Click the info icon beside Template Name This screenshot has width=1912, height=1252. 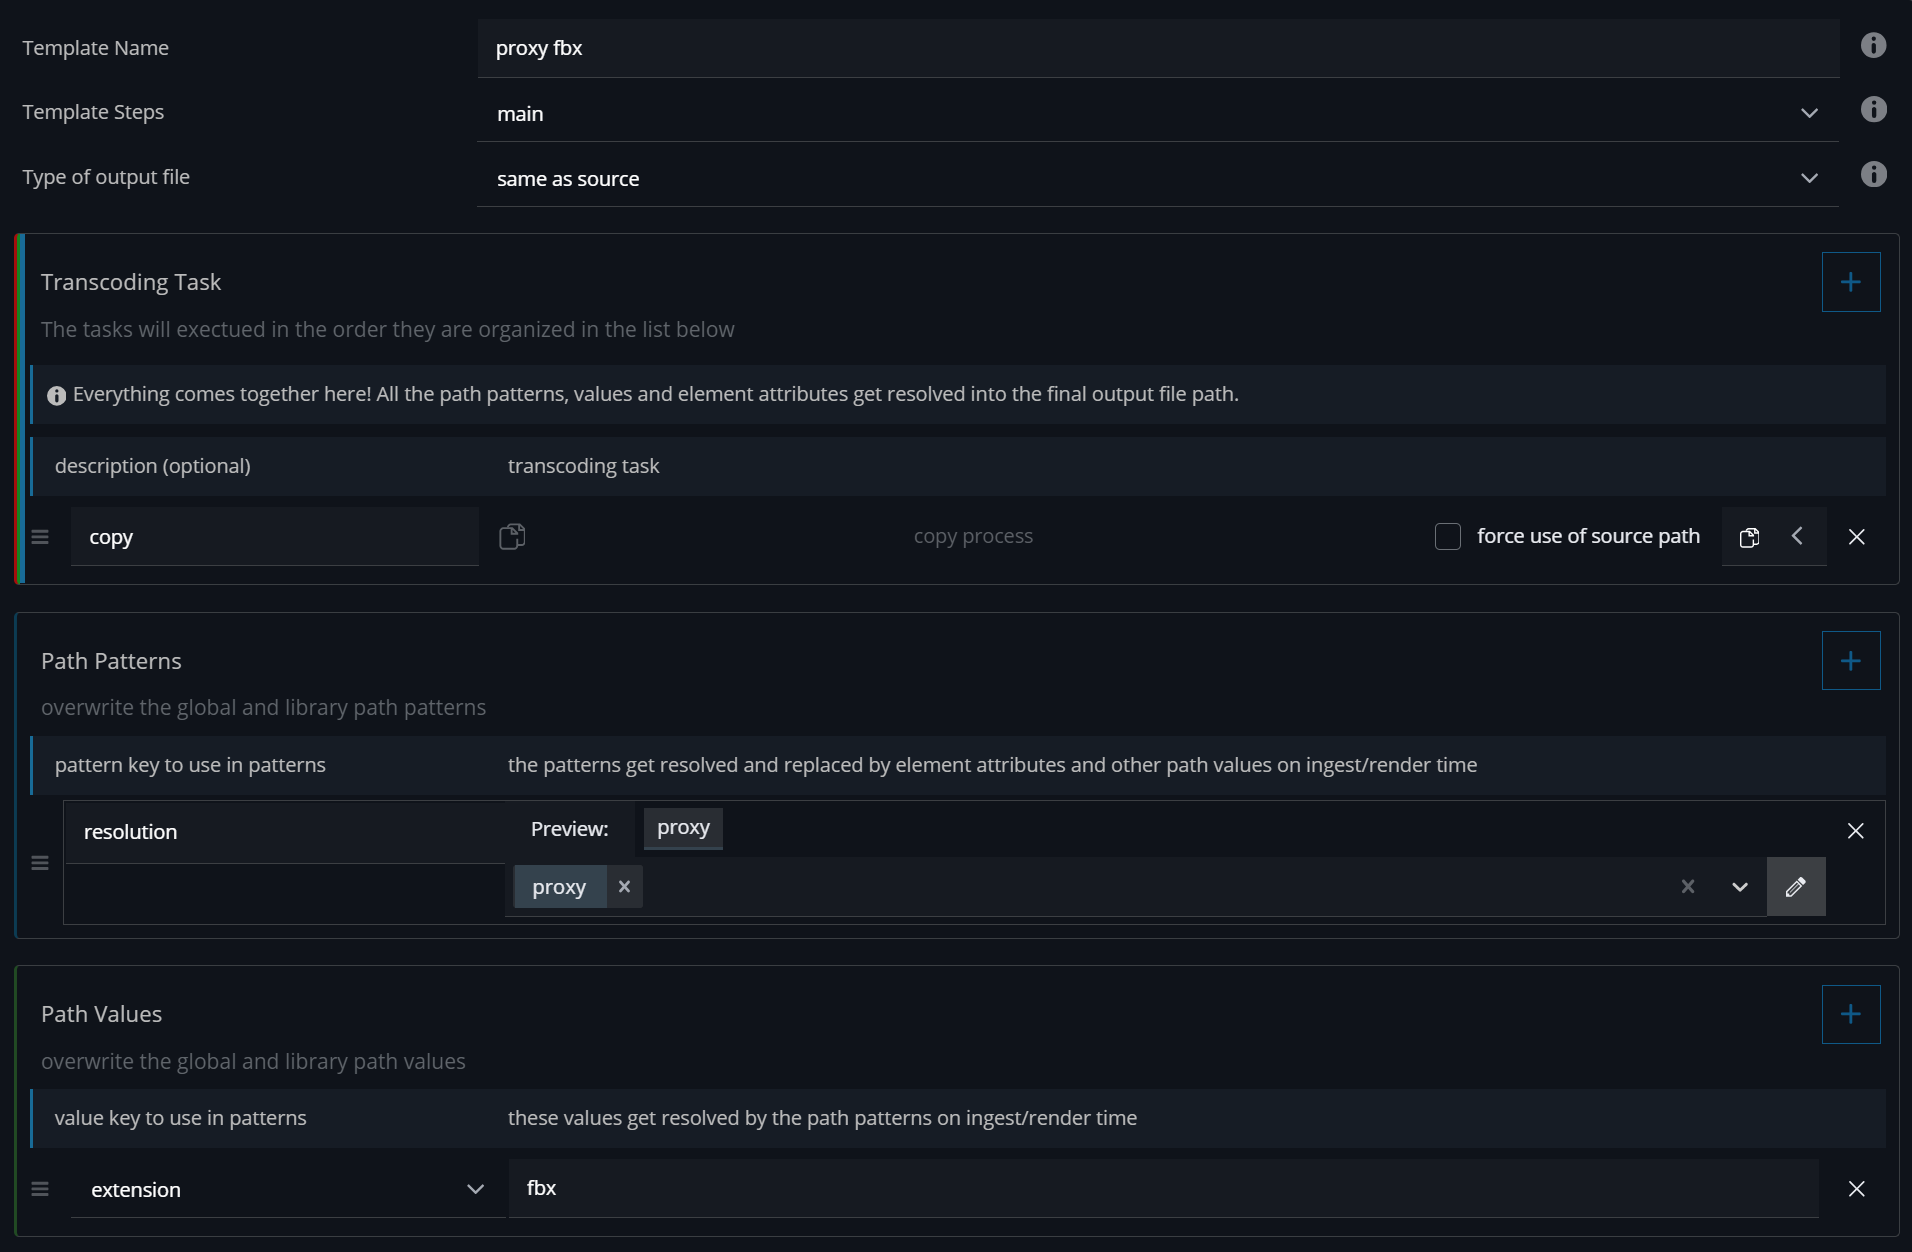(1873, 46)
